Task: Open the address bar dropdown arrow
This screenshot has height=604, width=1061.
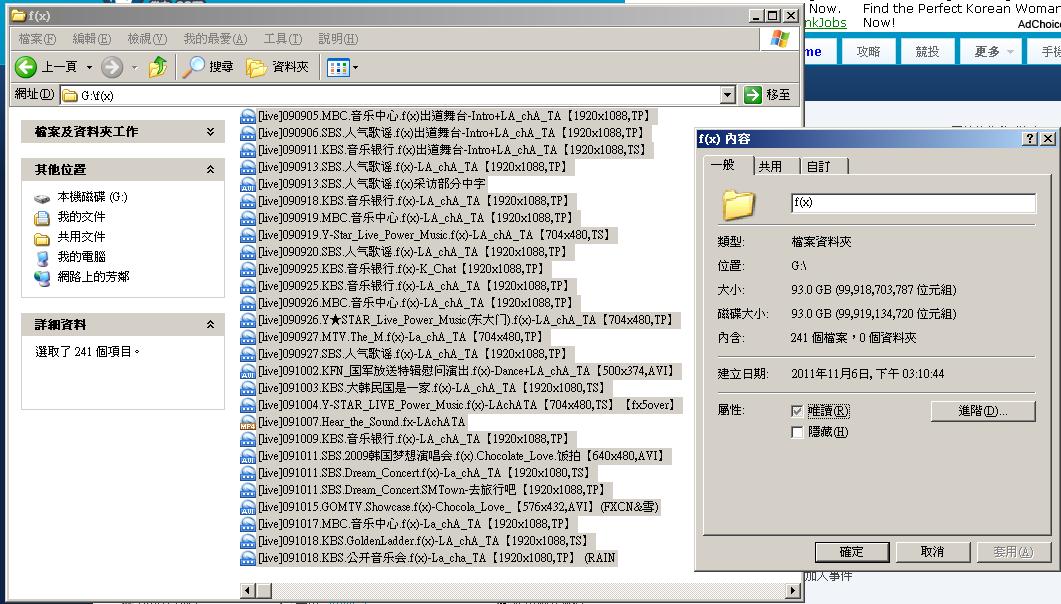Action: [x=727, y=95]
